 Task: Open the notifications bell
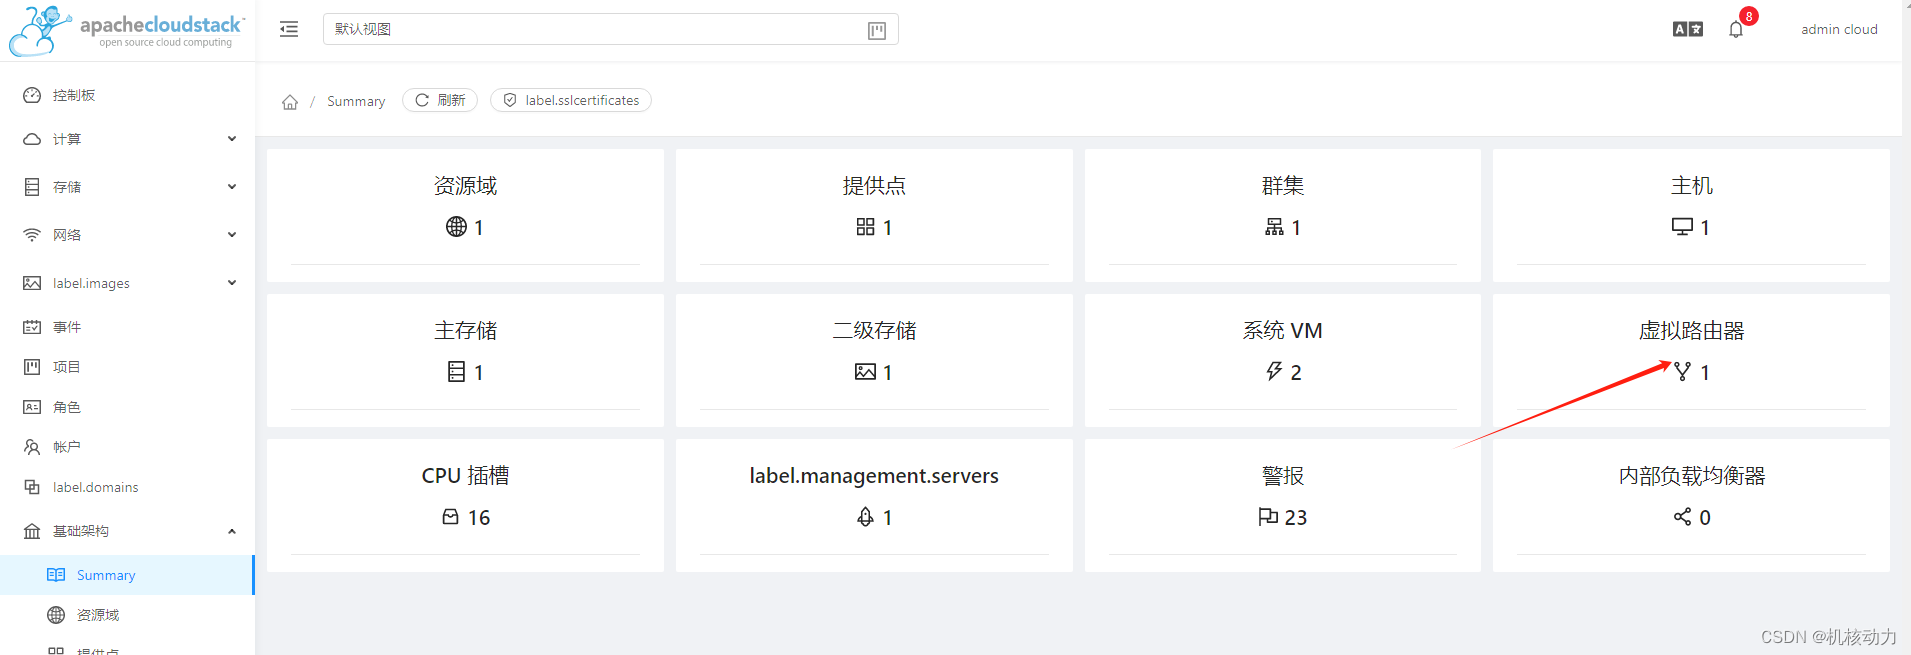(x=1736, y=29)
